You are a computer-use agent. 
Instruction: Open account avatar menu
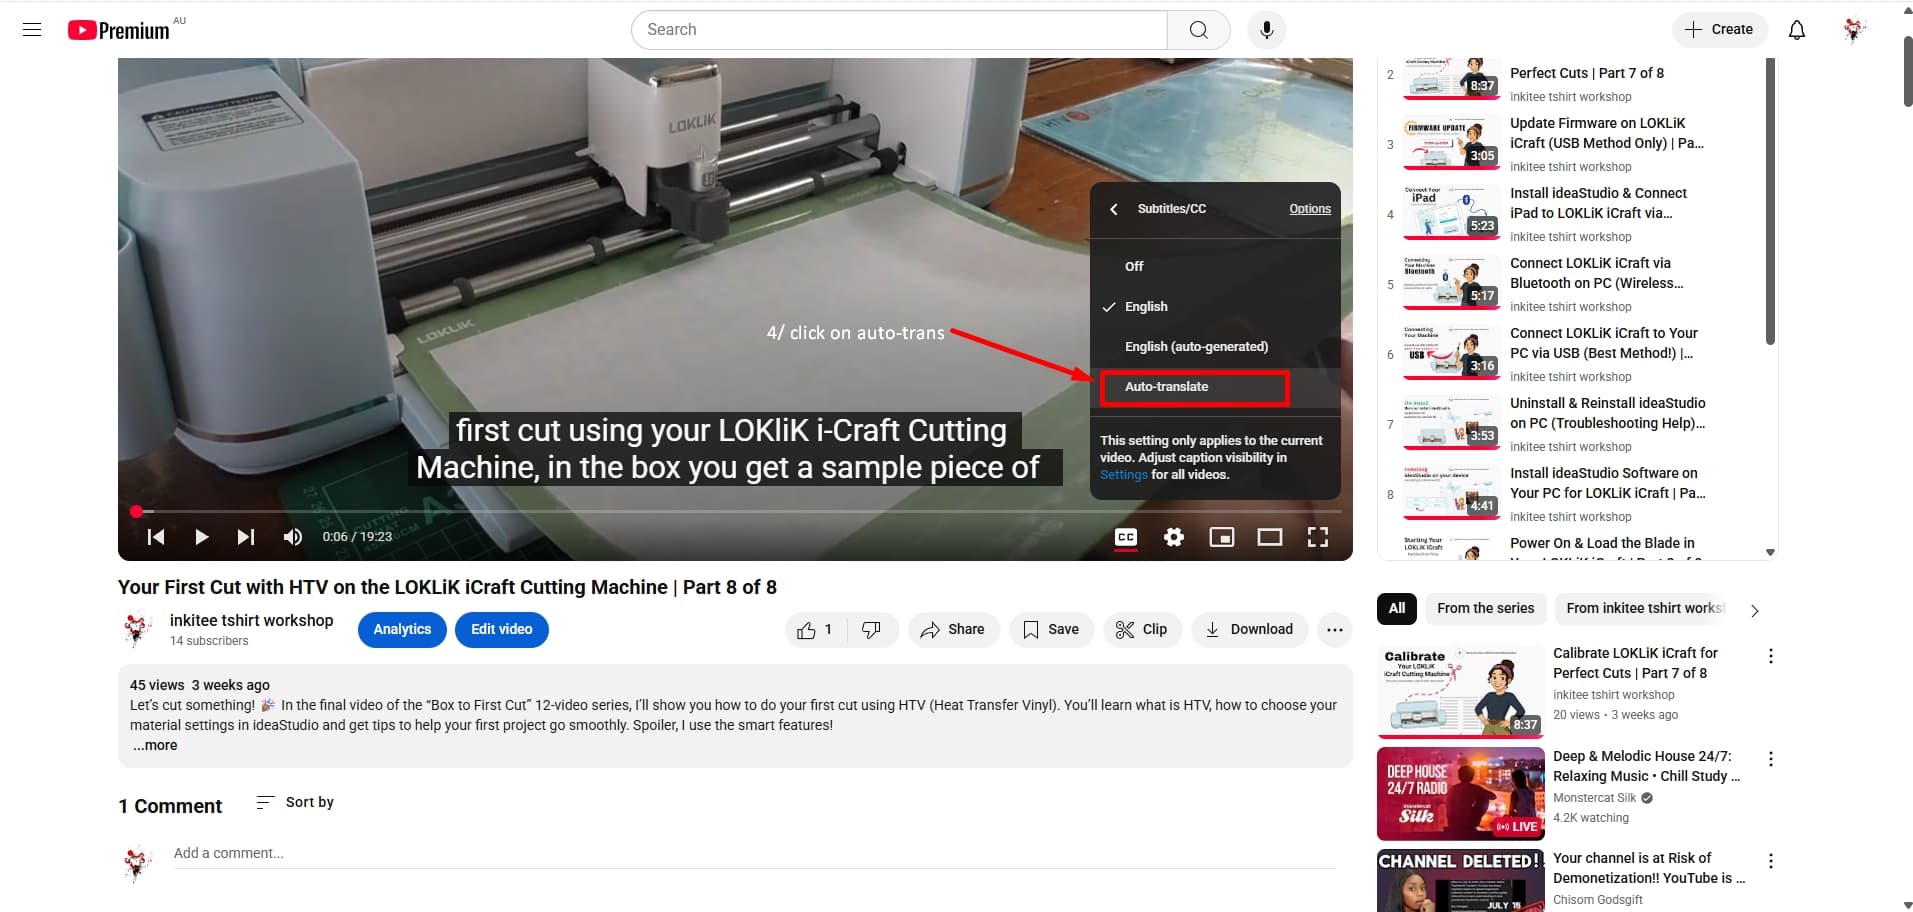[1854, 30]
